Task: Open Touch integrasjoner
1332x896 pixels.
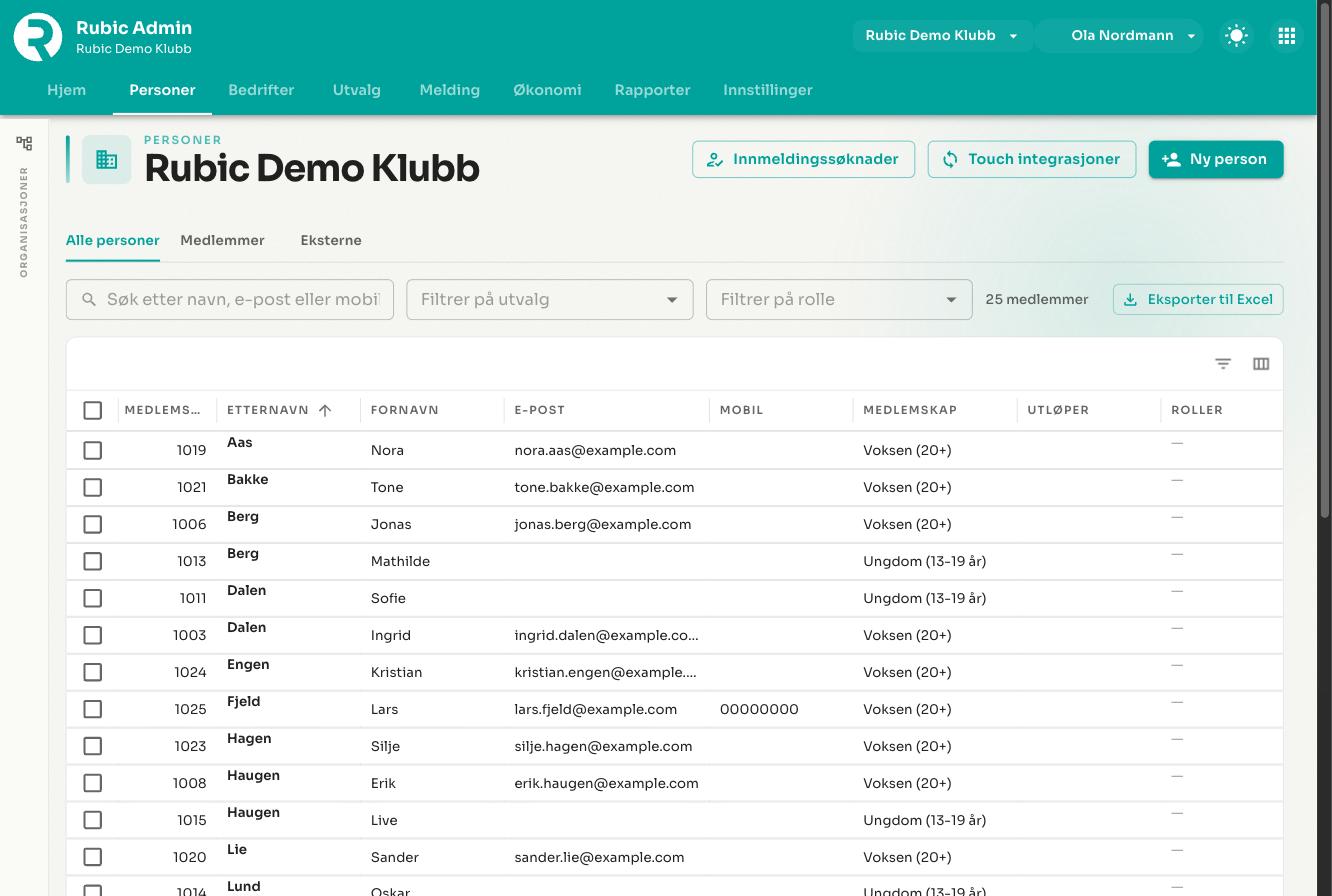Action: coord(1032,159)
